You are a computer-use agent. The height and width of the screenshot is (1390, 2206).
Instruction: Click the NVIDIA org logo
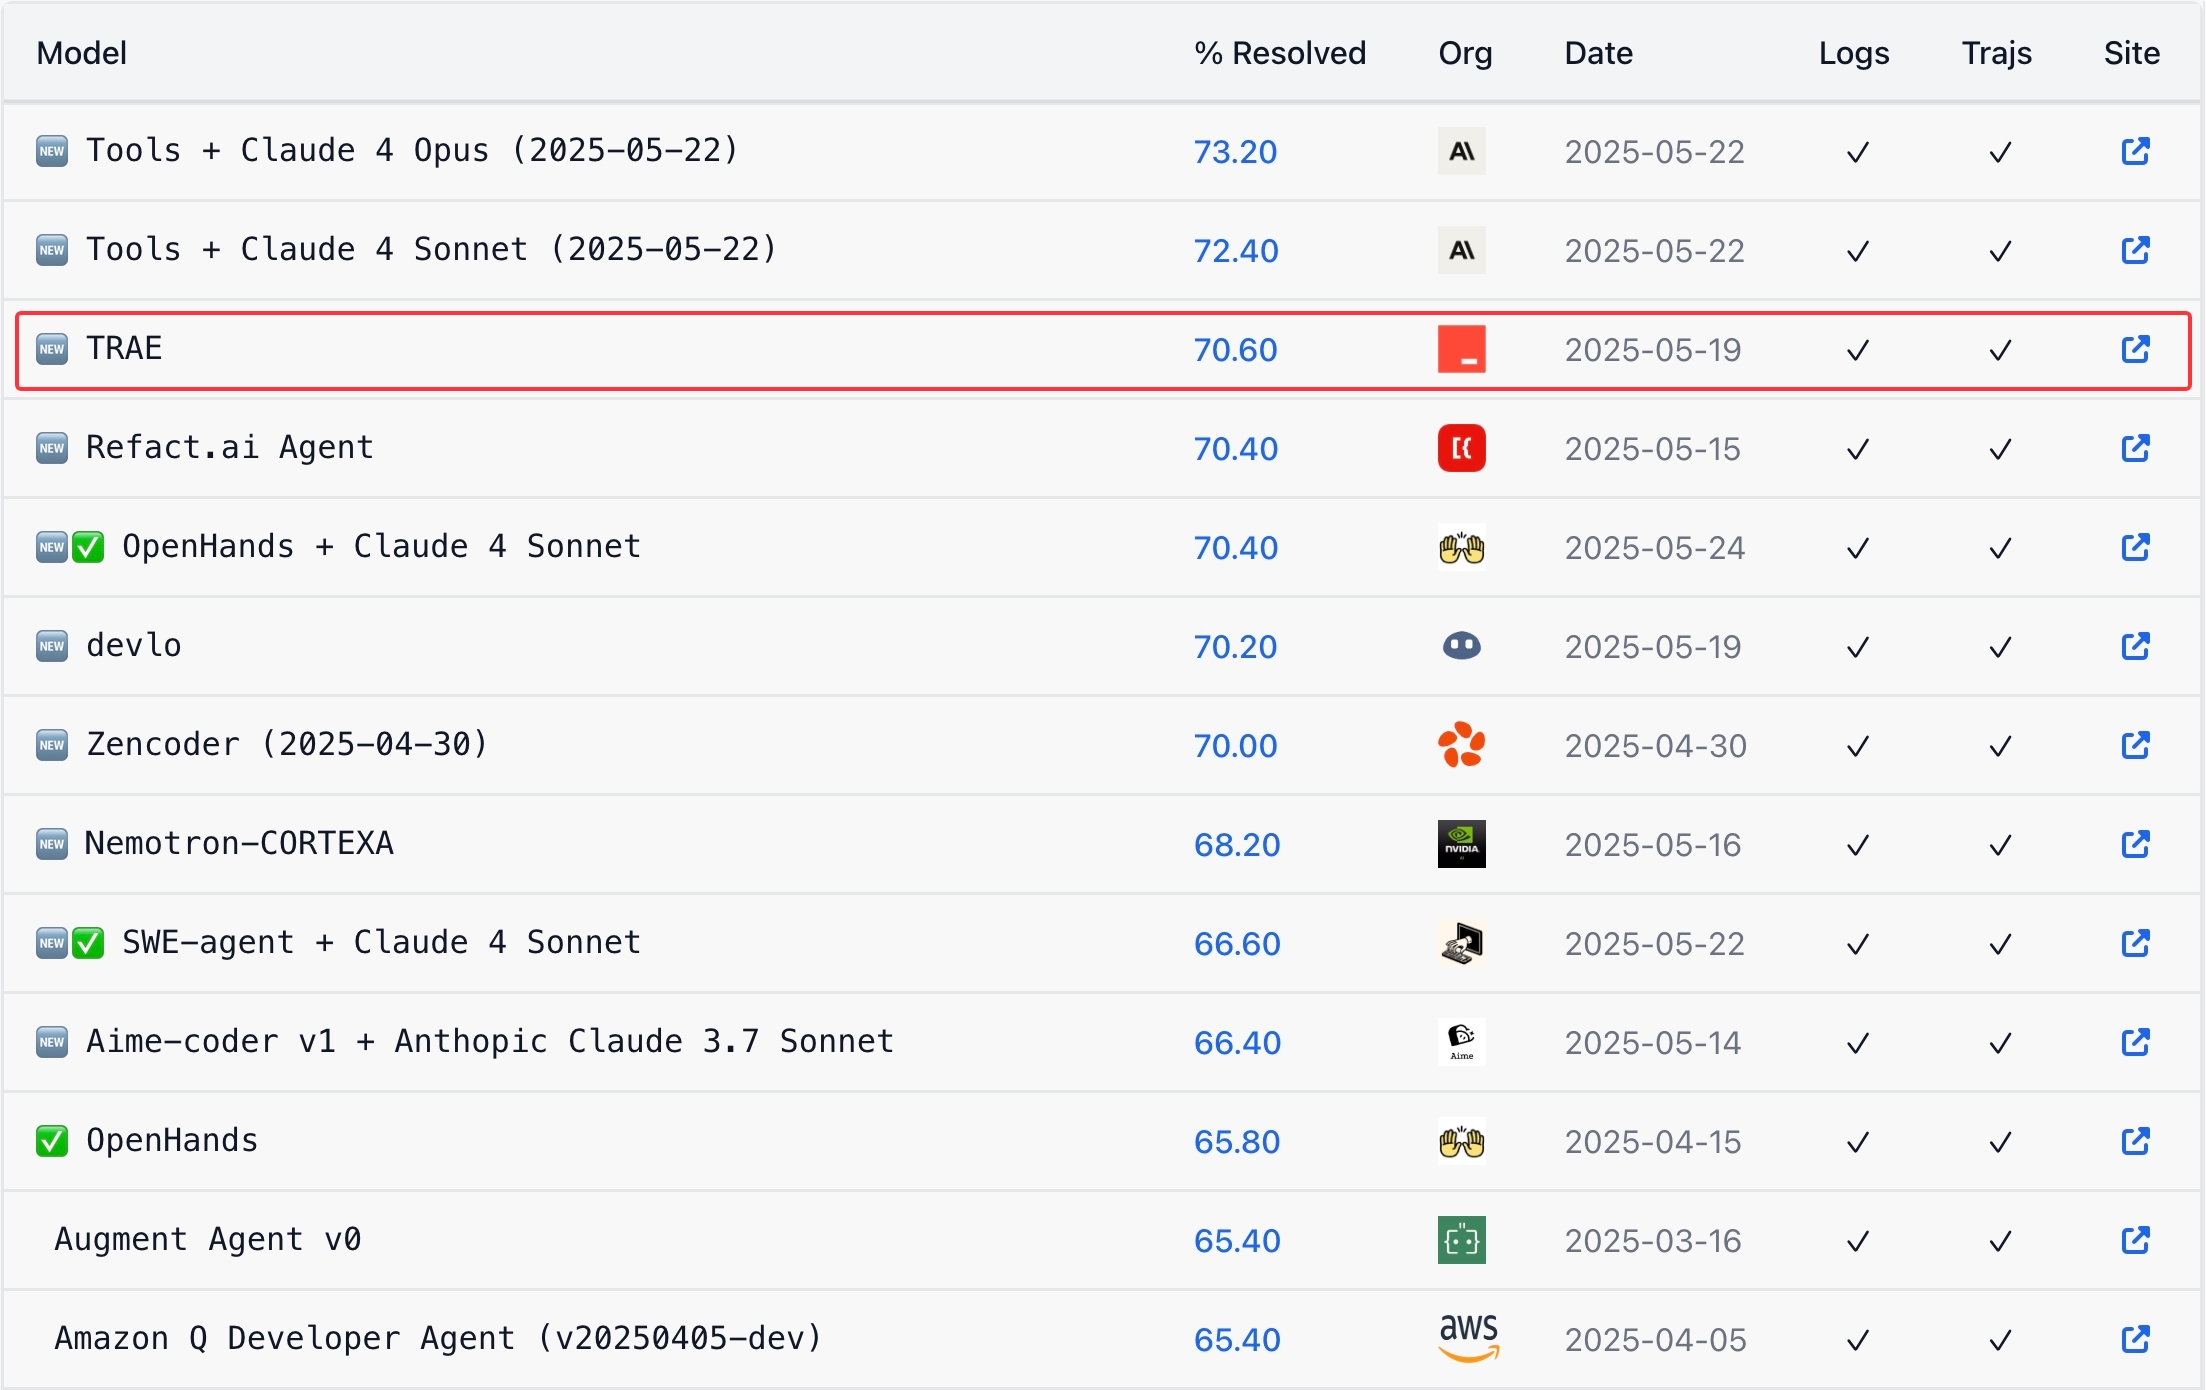click(1461, 844)
